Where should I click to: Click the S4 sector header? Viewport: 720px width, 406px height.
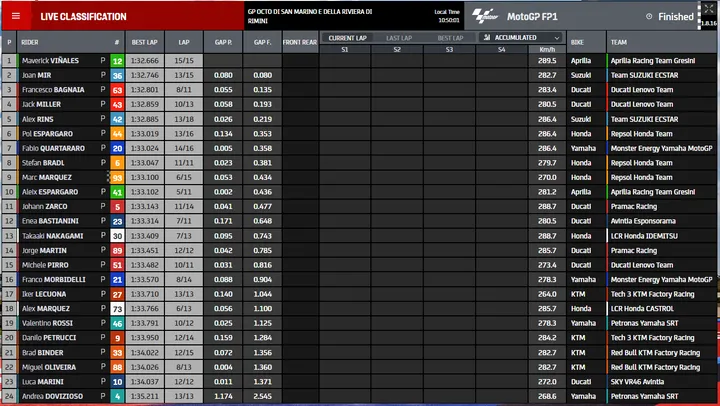(x=501, y=50)
